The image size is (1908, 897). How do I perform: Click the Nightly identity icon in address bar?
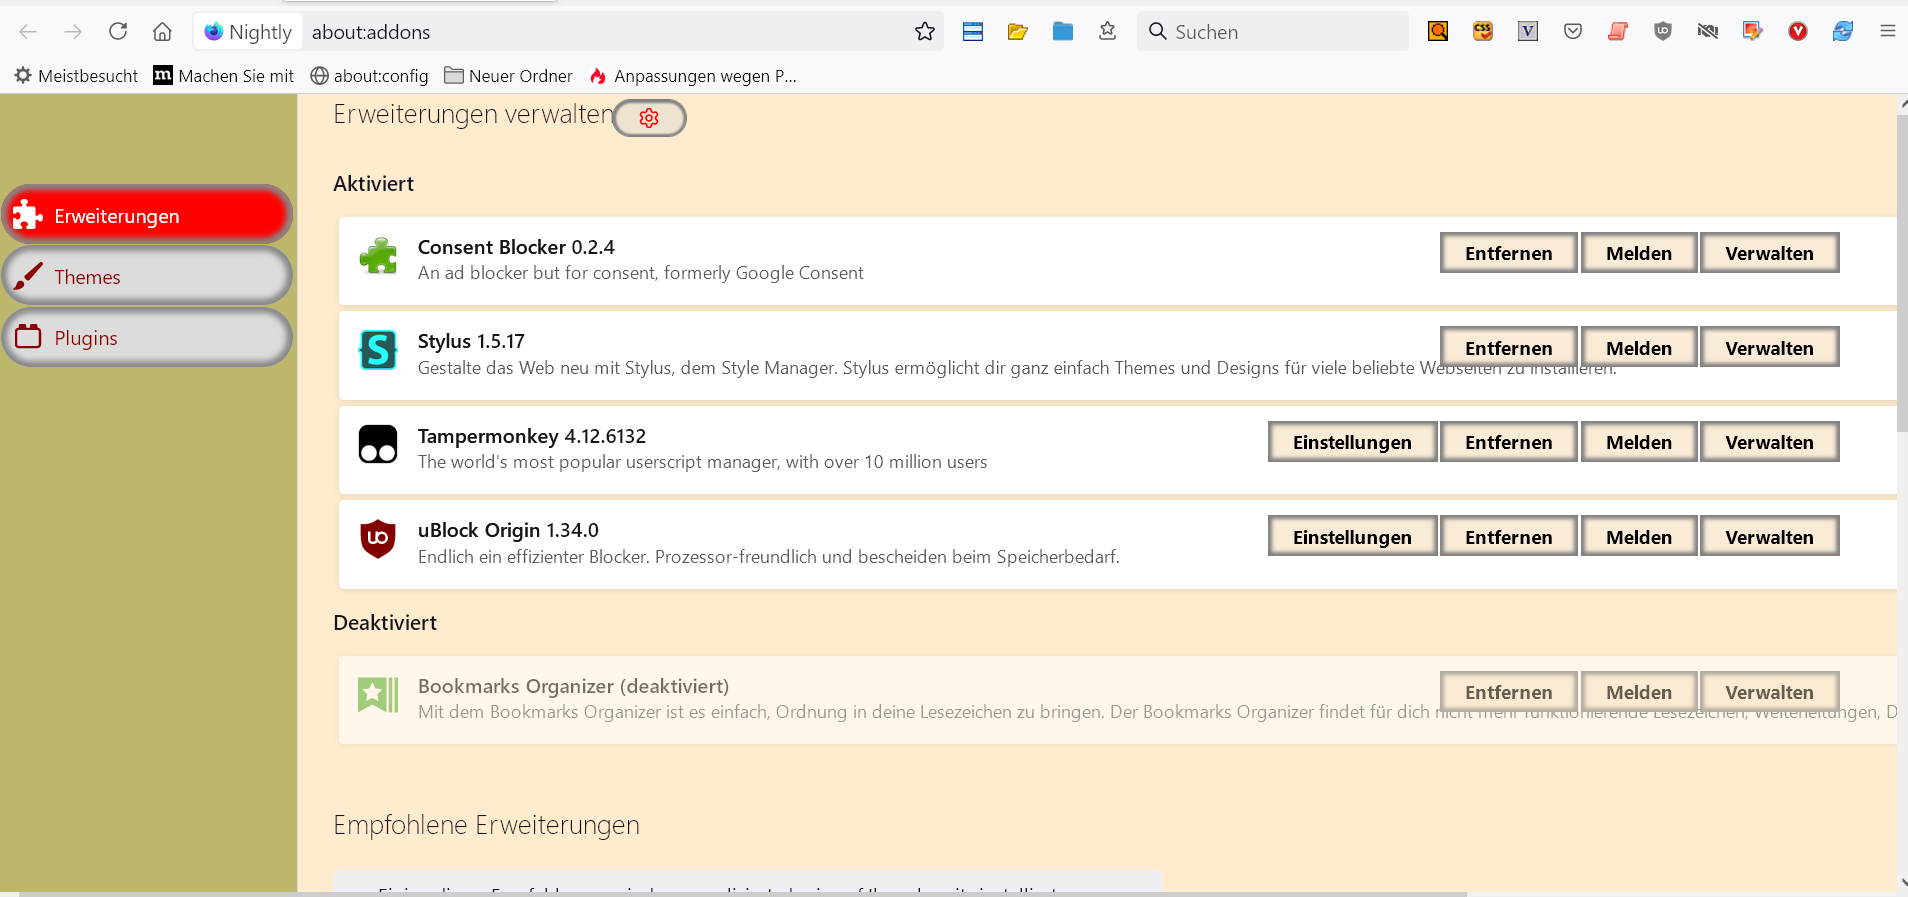point(248,32)
